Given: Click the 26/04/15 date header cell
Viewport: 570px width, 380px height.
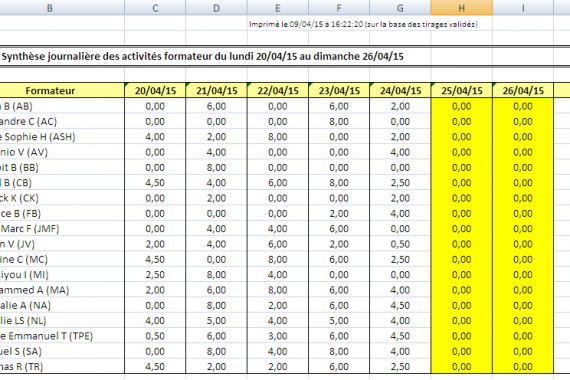Looking at the screenshot, I should 523,91.
